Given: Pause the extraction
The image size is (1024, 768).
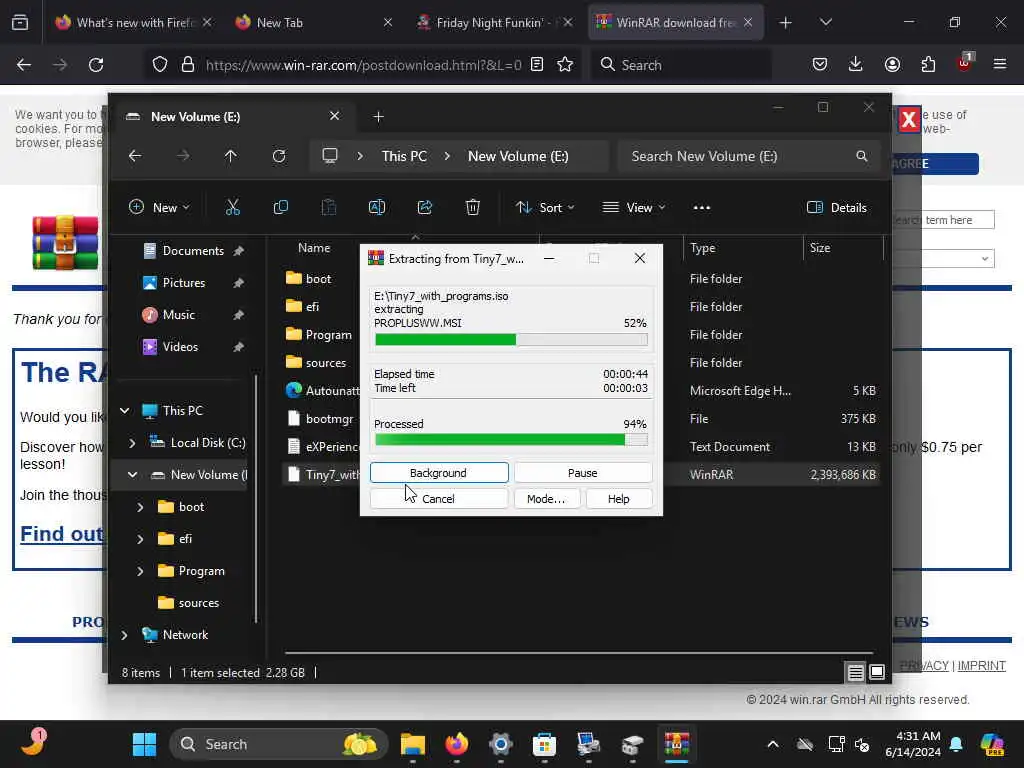Looking at the screenshot, I should [x=583, y=473].
